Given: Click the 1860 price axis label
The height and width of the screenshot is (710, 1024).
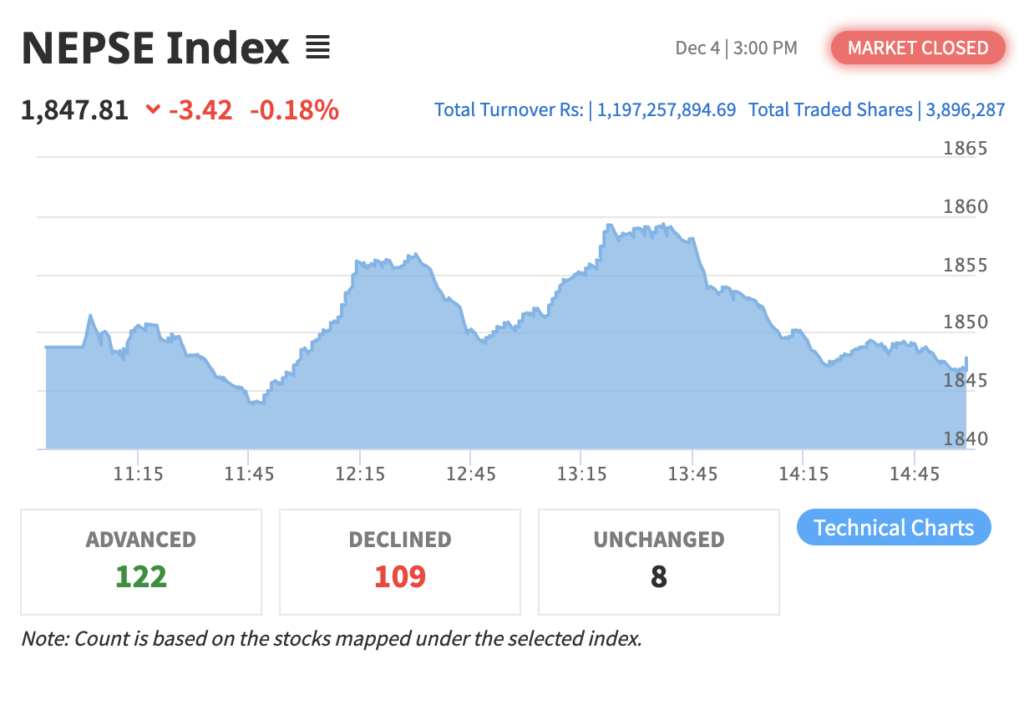Looking at the screenshot, I should 965,207.
